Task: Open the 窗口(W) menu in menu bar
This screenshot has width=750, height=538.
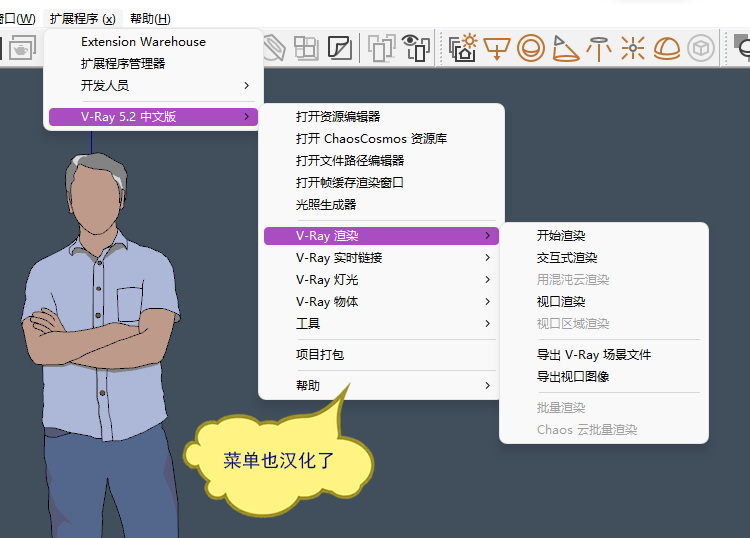Action: (18, 19)
